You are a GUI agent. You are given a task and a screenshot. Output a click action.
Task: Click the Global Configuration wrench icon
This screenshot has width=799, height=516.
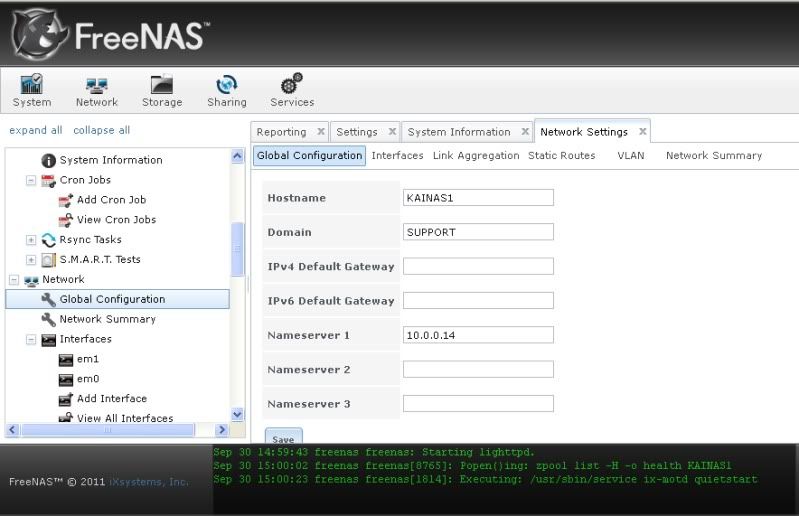48,300
